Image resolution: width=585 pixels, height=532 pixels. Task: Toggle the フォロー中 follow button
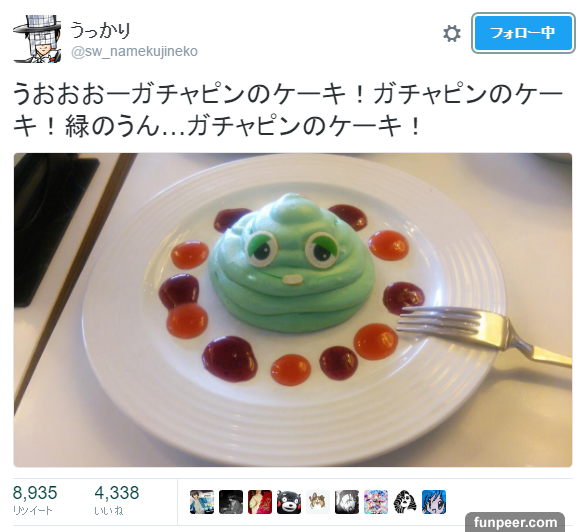[523, 33]
